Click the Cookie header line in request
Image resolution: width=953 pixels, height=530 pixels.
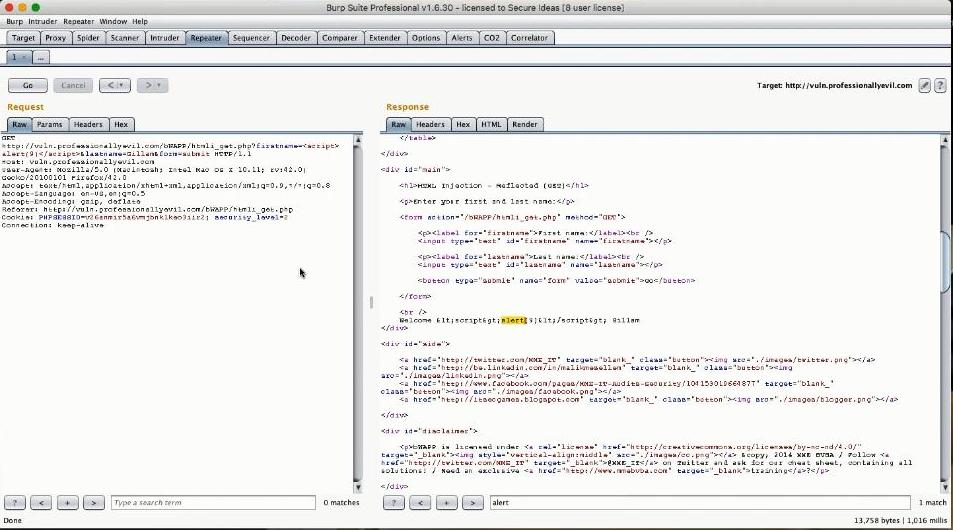point(145,217)
